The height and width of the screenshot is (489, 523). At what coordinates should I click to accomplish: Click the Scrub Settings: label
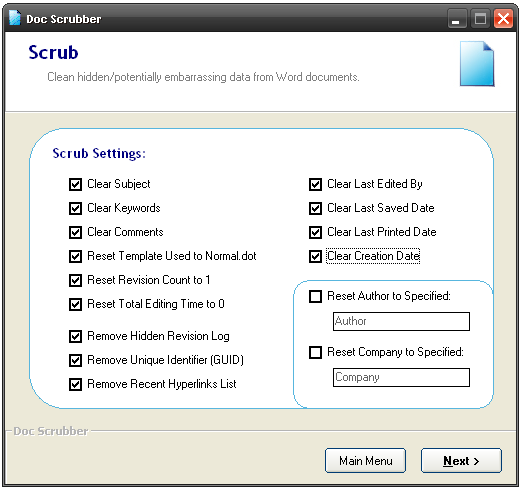[99, 153]
